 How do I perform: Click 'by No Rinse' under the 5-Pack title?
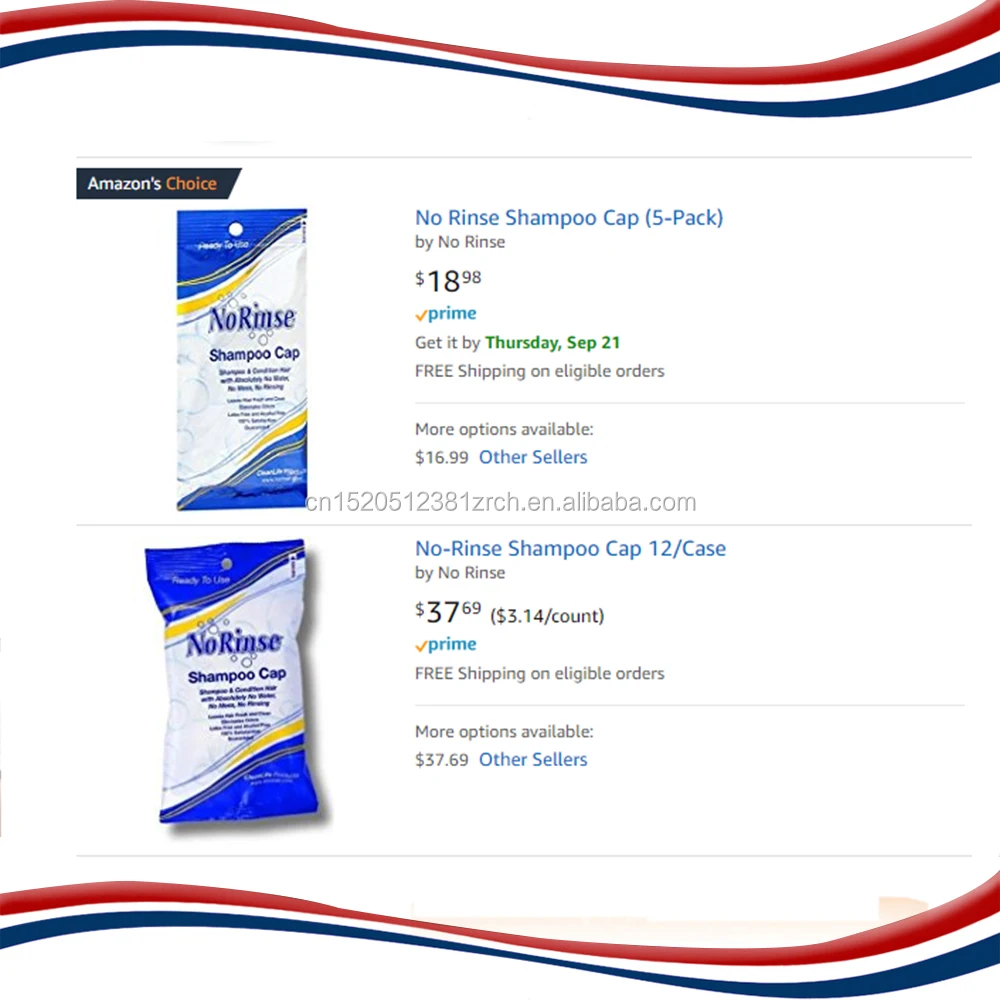click(x=460, y=242)
